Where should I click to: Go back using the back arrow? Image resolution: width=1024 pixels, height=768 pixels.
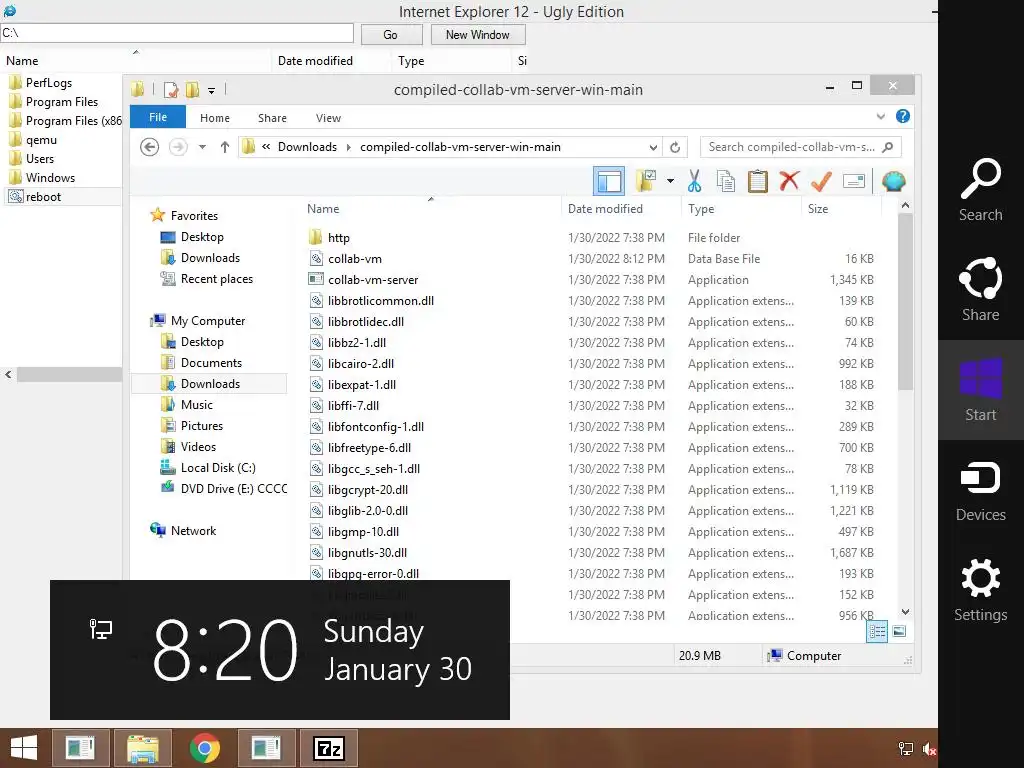[x=150, y=147]
